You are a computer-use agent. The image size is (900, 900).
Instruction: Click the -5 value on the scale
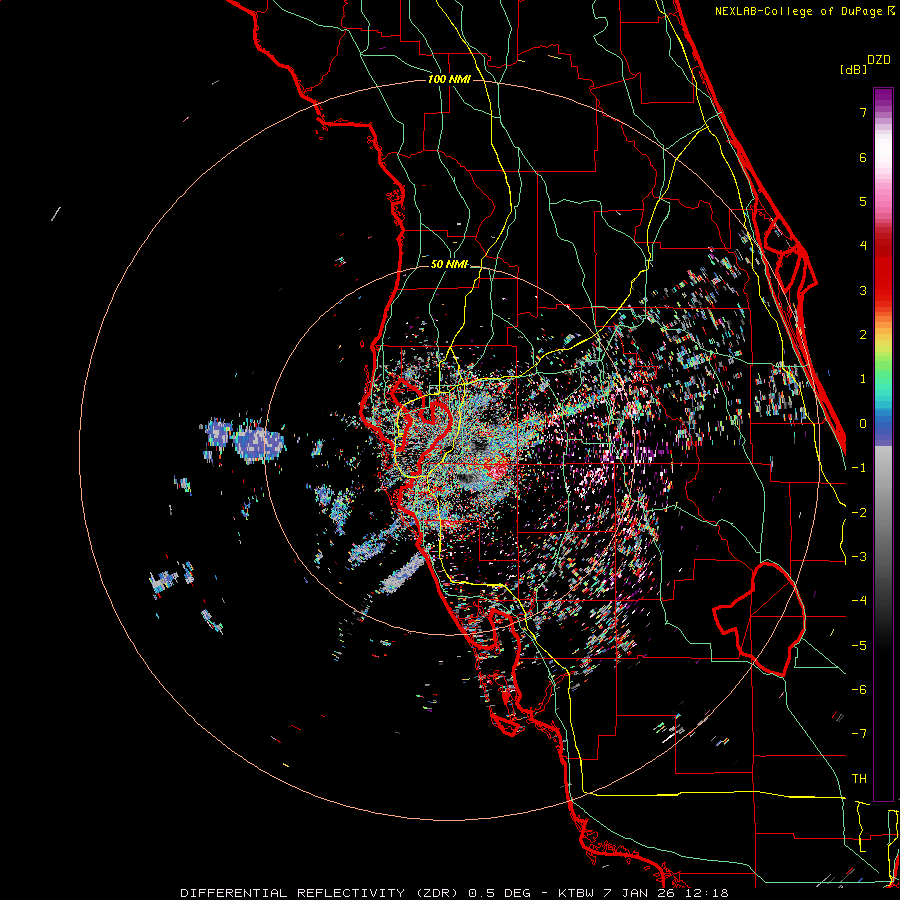point(859,646)
